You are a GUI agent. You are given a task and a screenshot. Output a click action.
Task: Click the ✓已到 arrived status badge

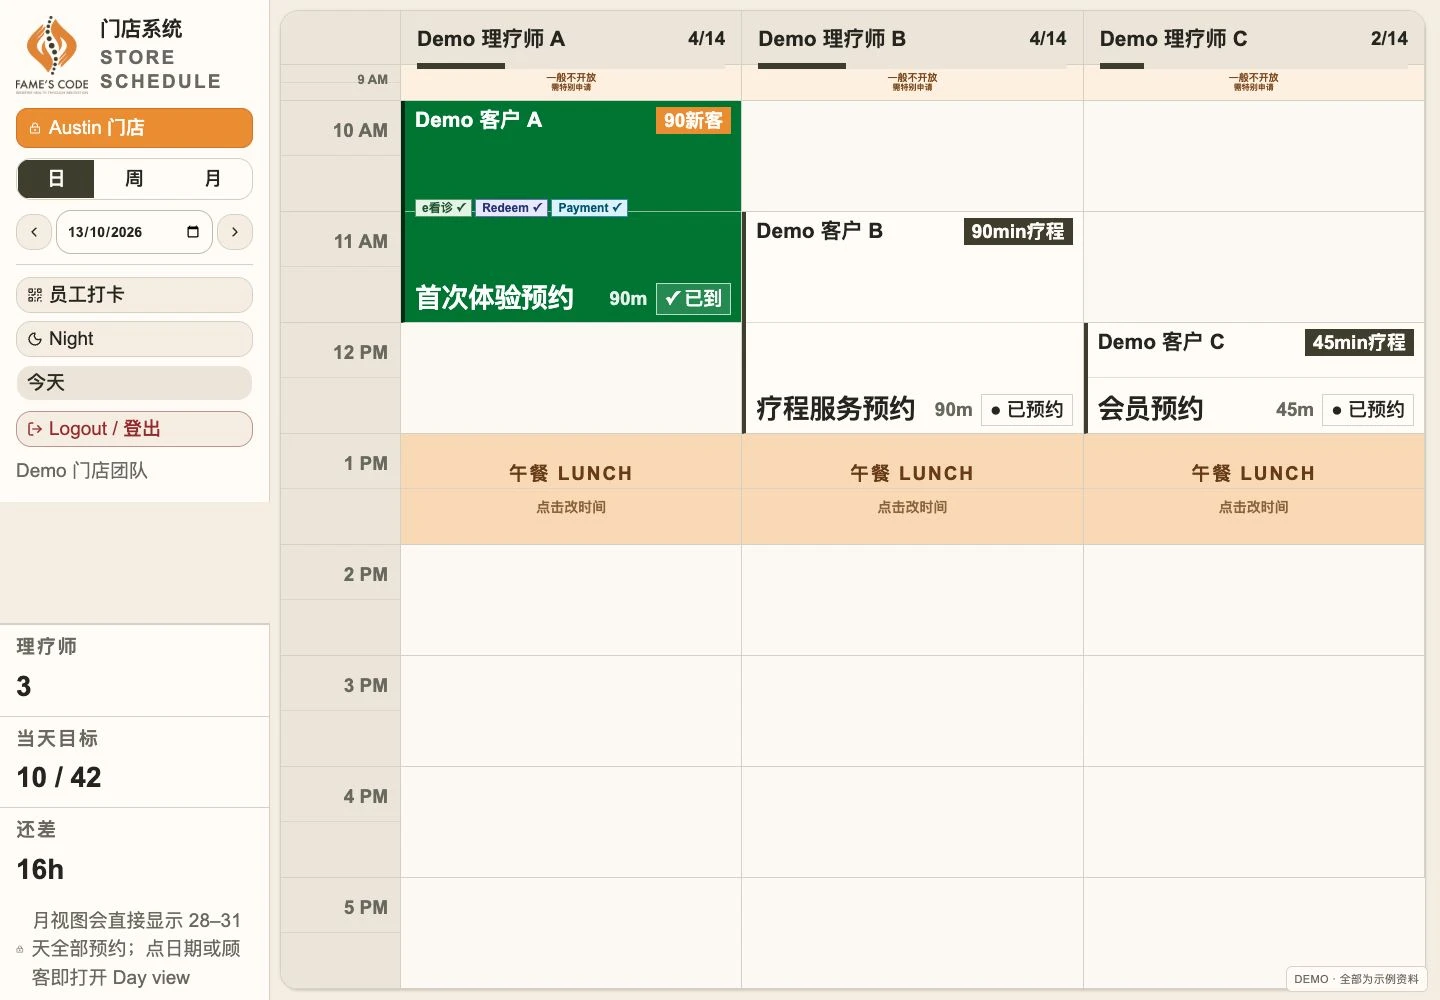tap(693, 298)
